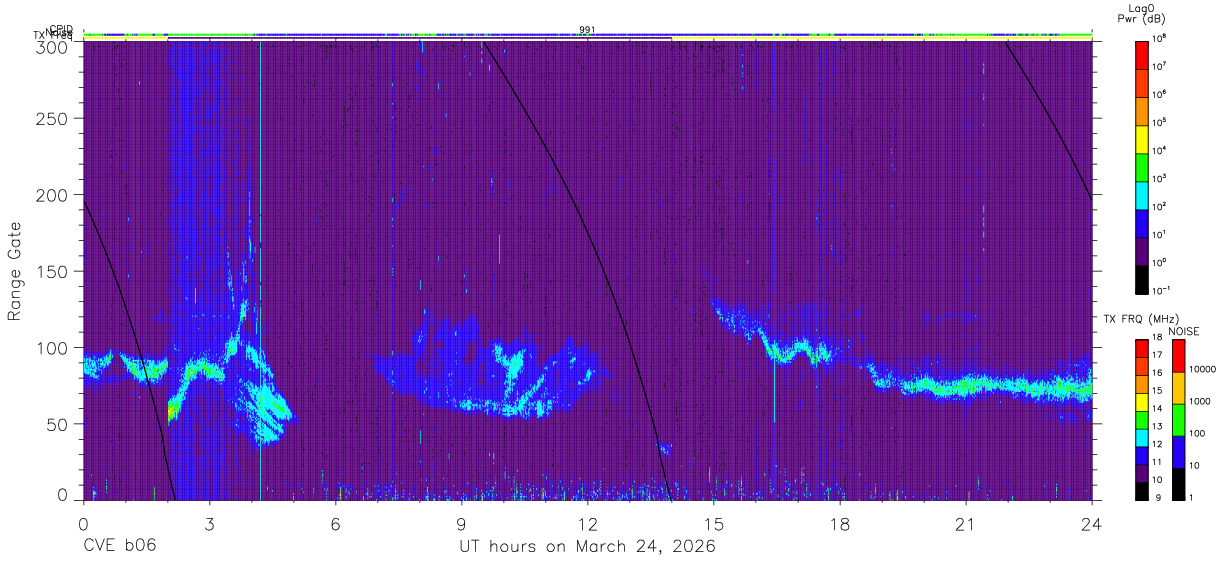Image resolution: width=1228 pixels, height=567 pixels.
Task: Click the blue swatch in Lag0 Pwr colorbar
Action: (x=1142, y=222)
